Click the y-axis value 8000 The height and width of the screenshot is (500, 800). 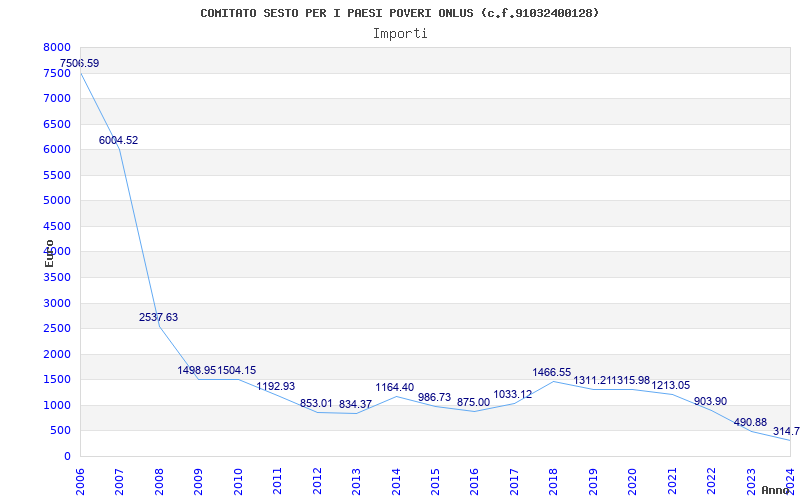[x=57, y=47]
